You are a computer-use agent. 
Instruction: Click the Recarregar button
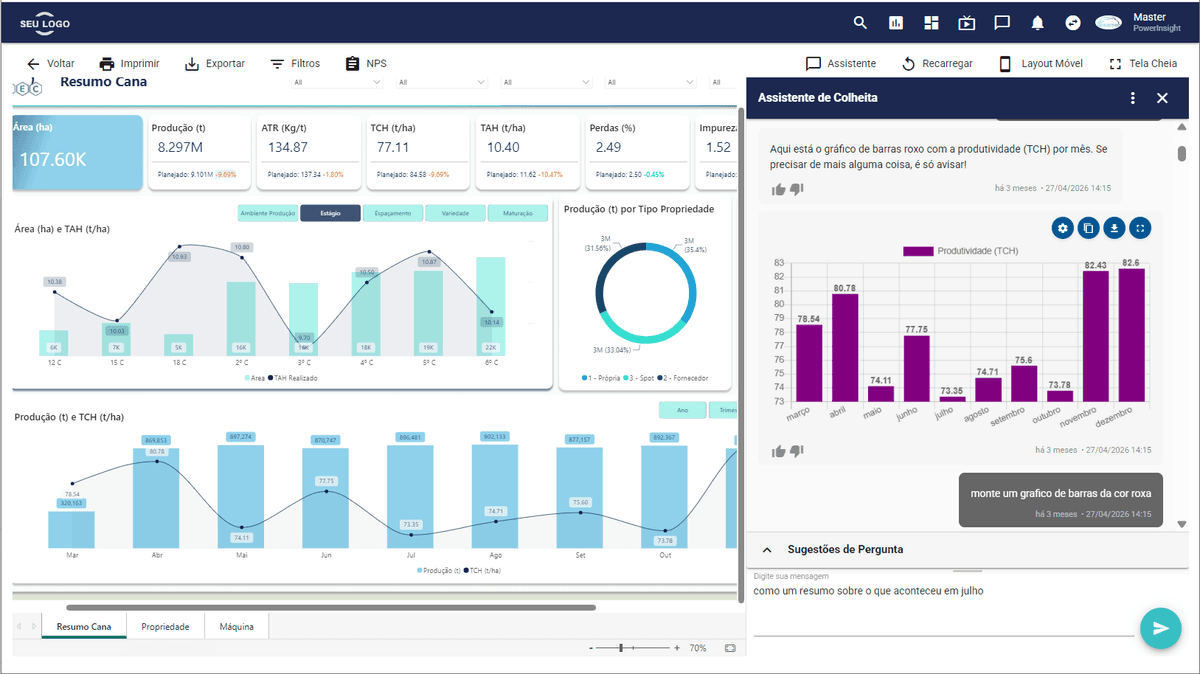(x=937, y=63)
